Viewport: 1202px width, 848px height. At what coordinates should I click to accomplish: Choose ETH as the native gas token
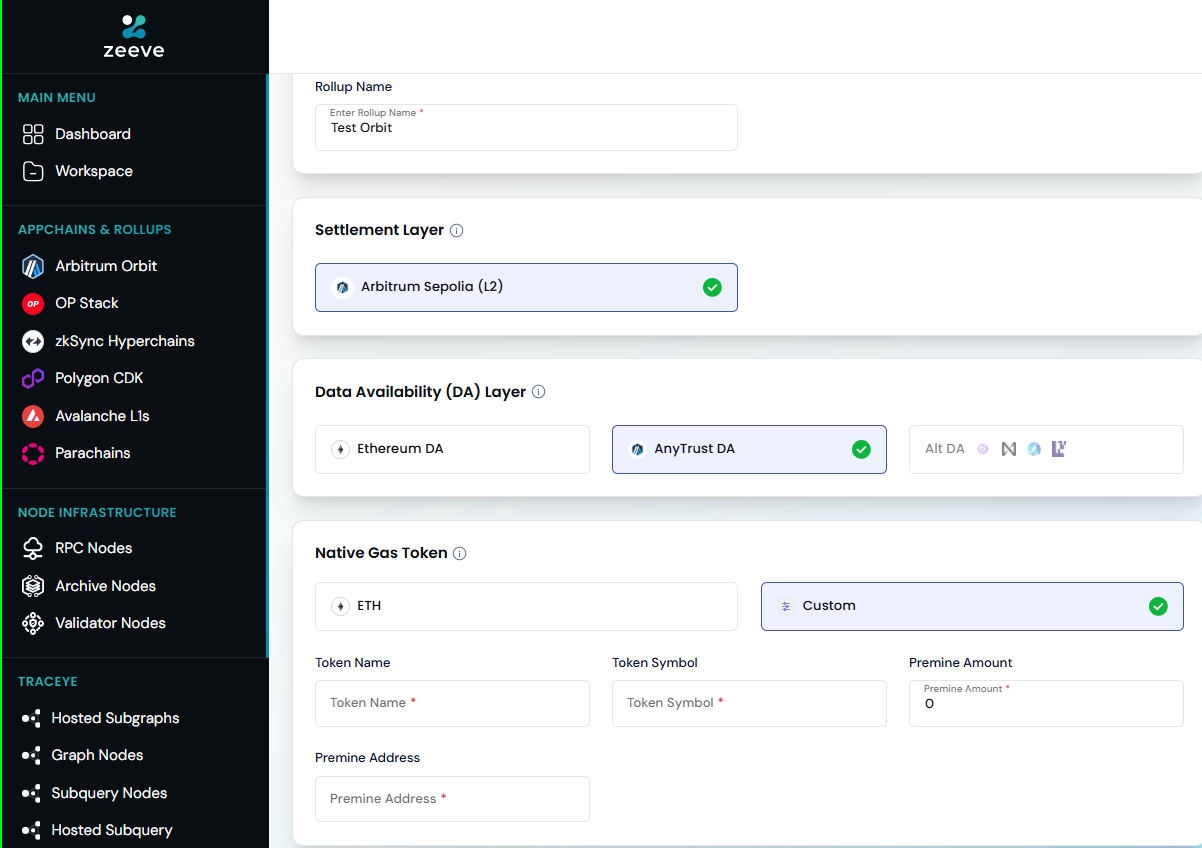click(526, 606)
